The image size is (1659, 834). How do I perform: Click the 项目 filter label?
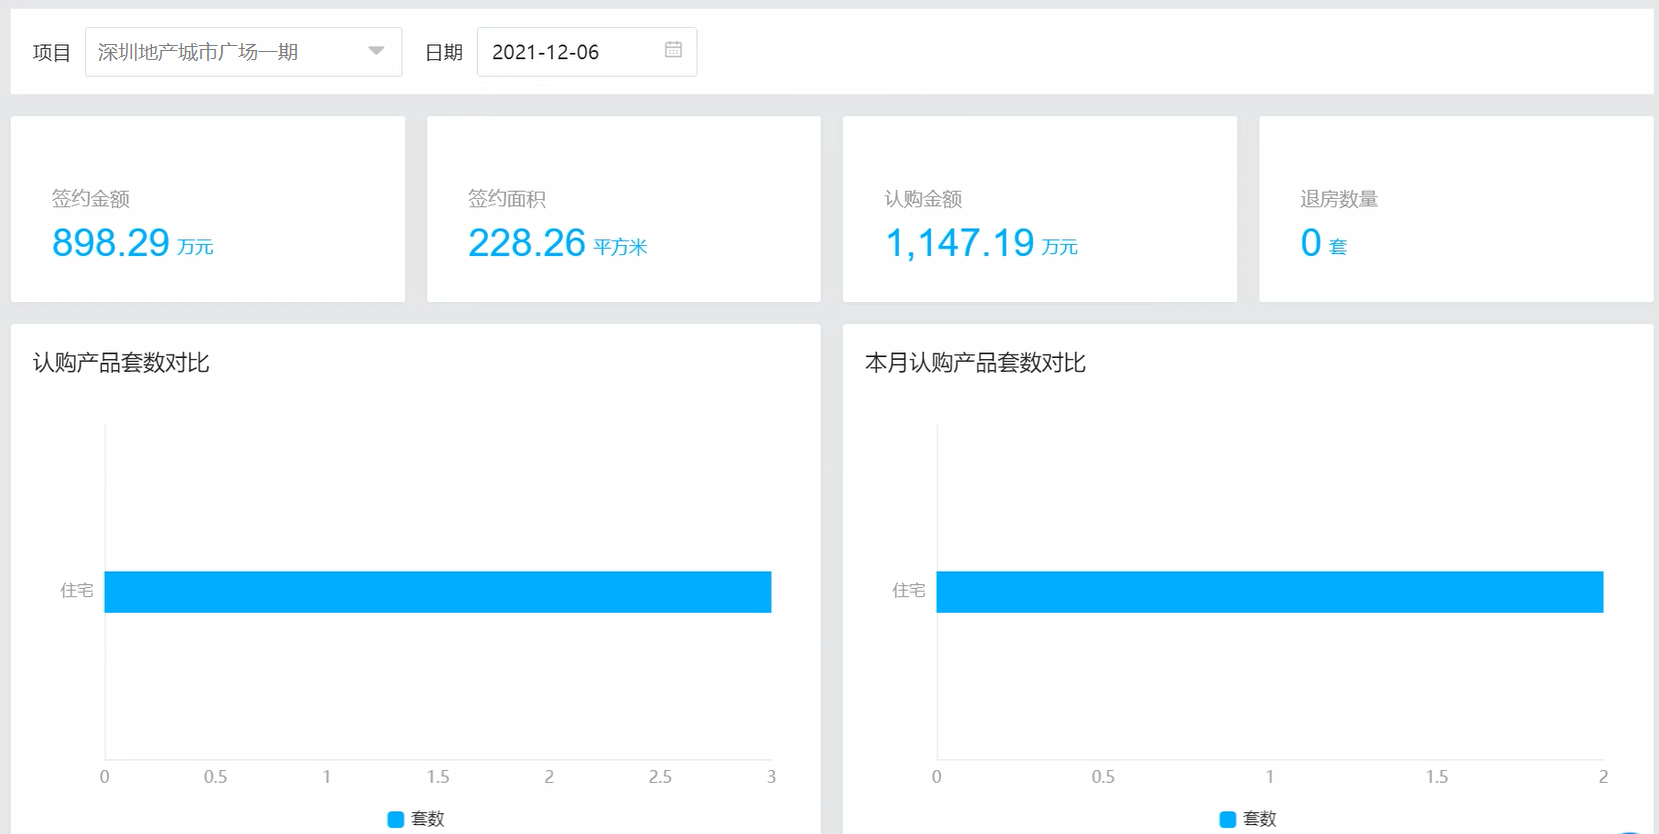(52, 53)
